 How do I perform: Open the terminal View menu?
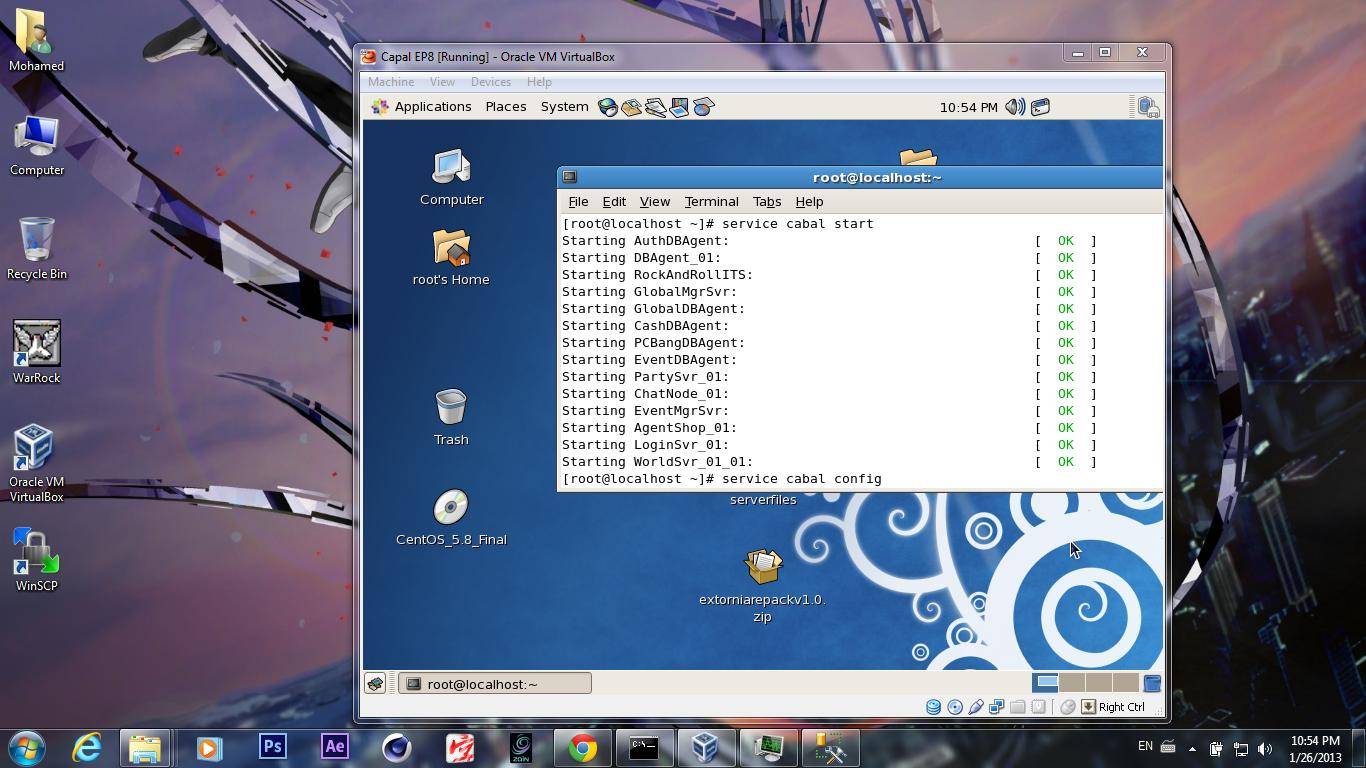pos(655,202)
